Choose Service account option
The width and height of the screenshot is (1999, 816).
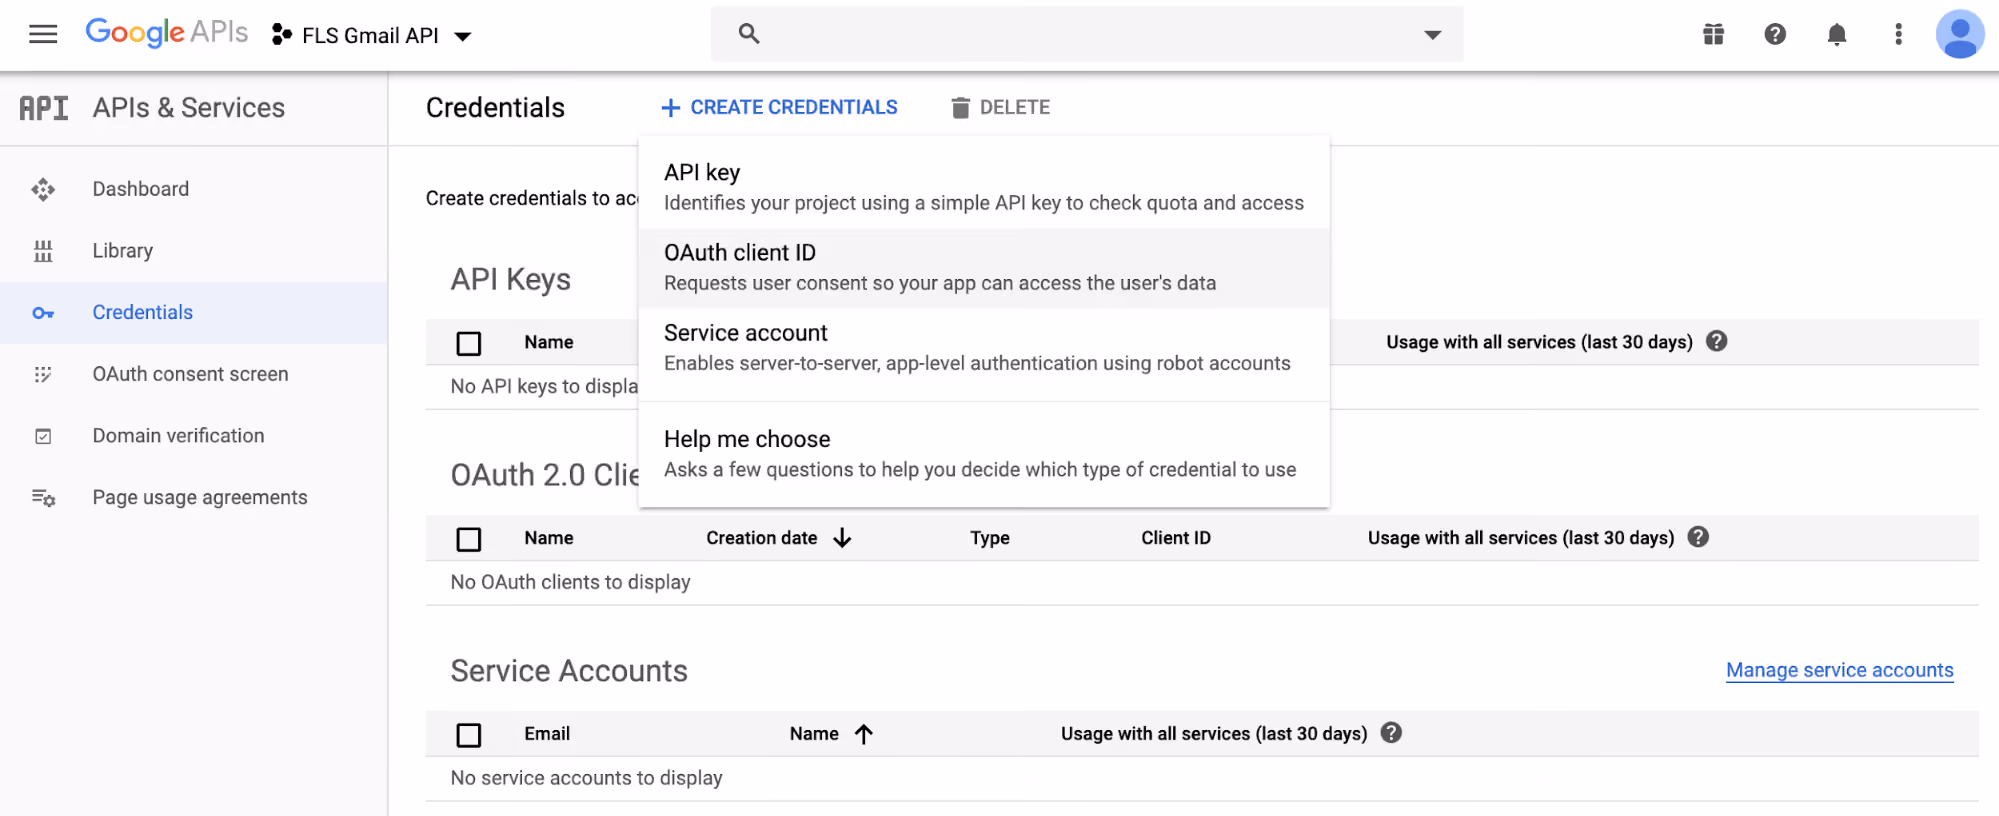click(x=984, y=348)
